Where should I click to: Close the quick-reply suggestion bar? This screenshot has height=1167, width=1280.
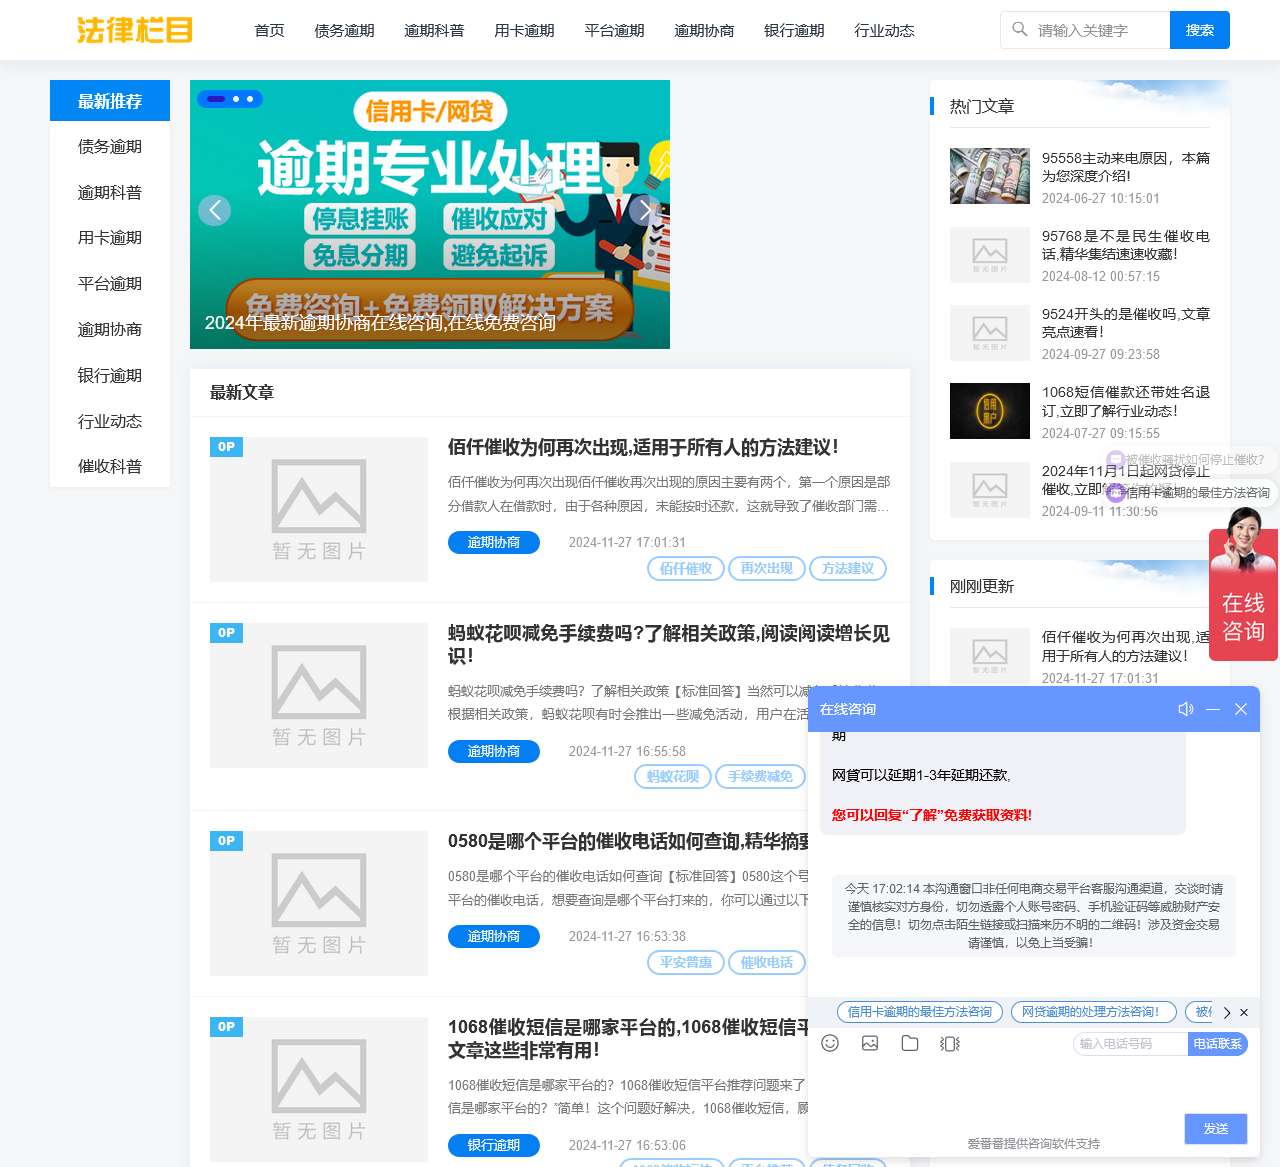pos(1244,1012)
